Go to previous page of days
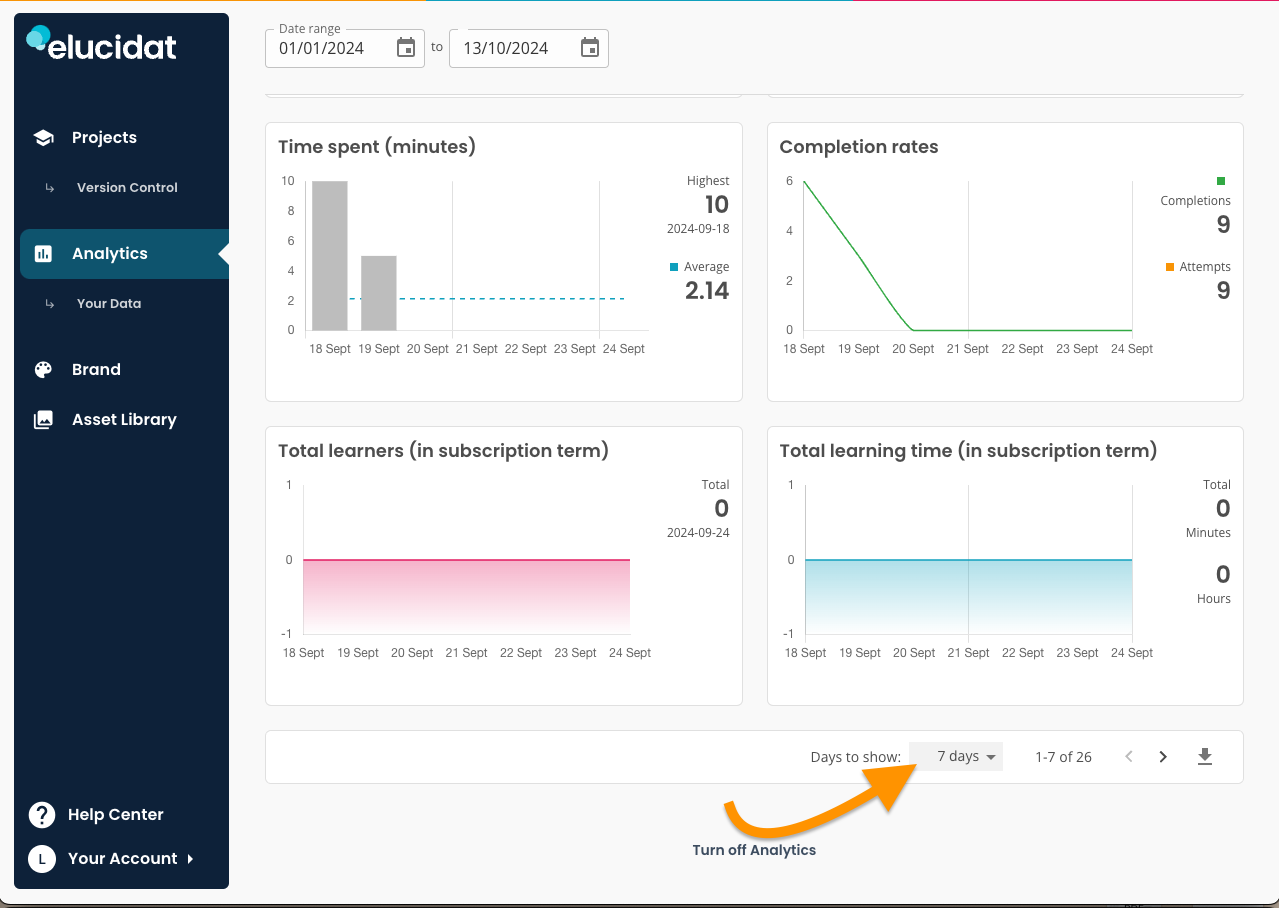Image resolution: width=1279 pixels, height=908 pixels. point(1129,757)
